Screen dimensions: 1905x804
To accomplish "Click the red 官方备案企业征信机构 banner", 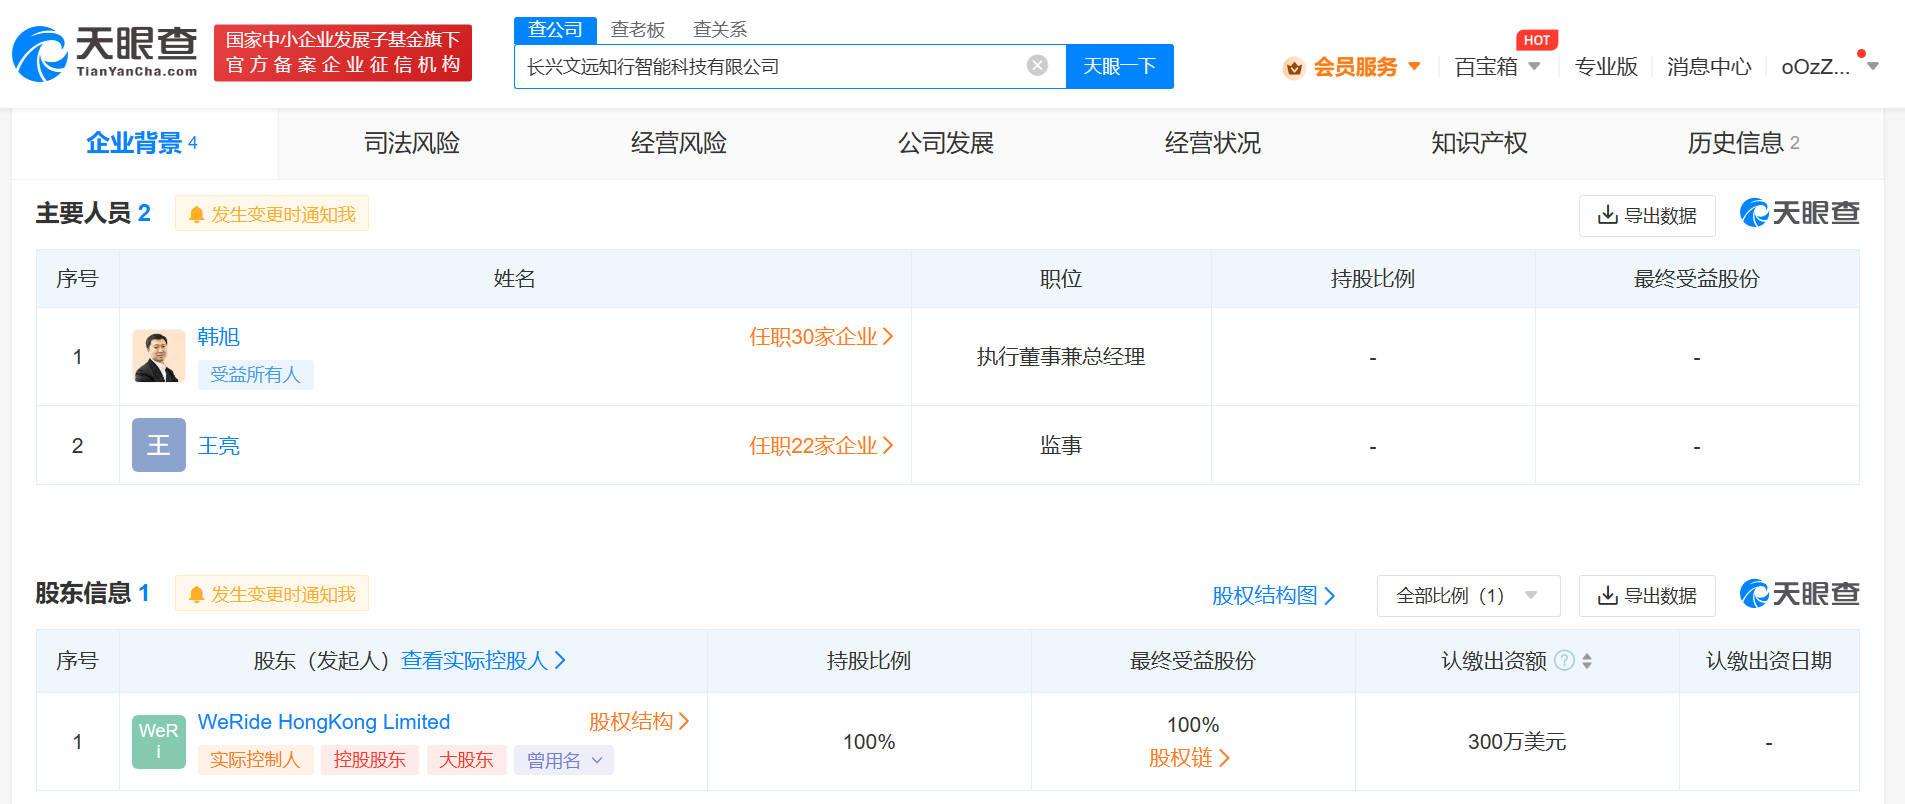I will [343, 53].
